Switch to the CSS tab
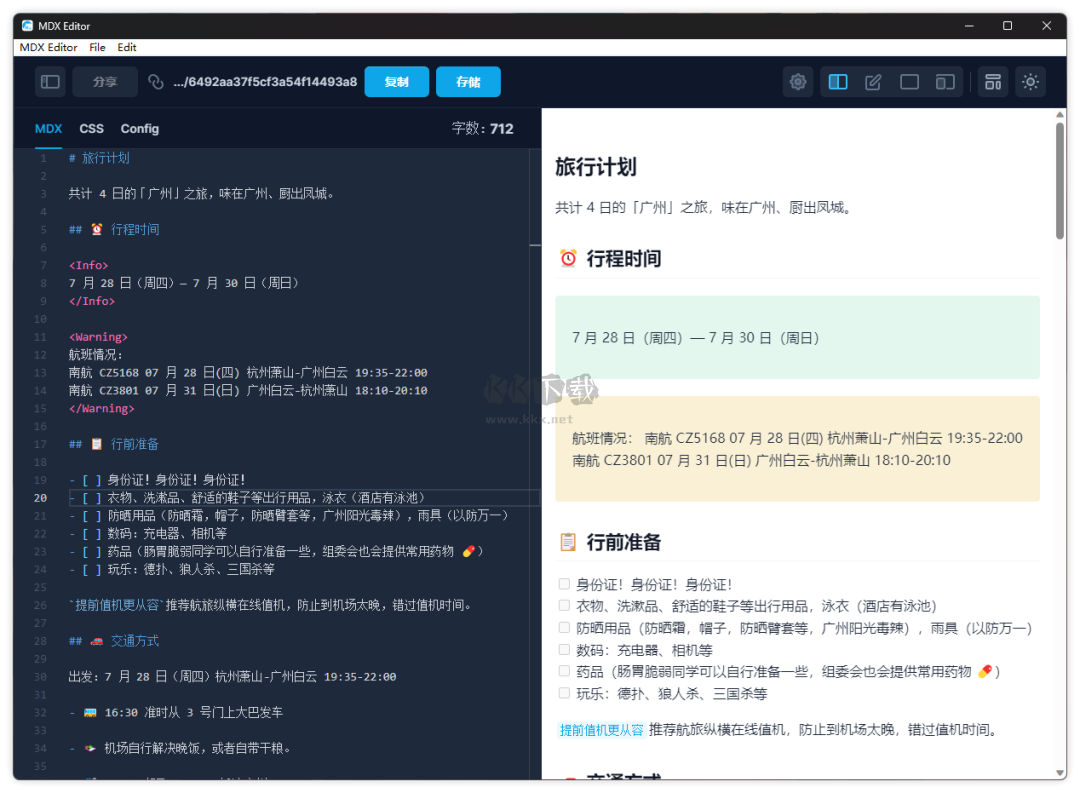Viewport: 1080px width, 793px height. point(91,129)
